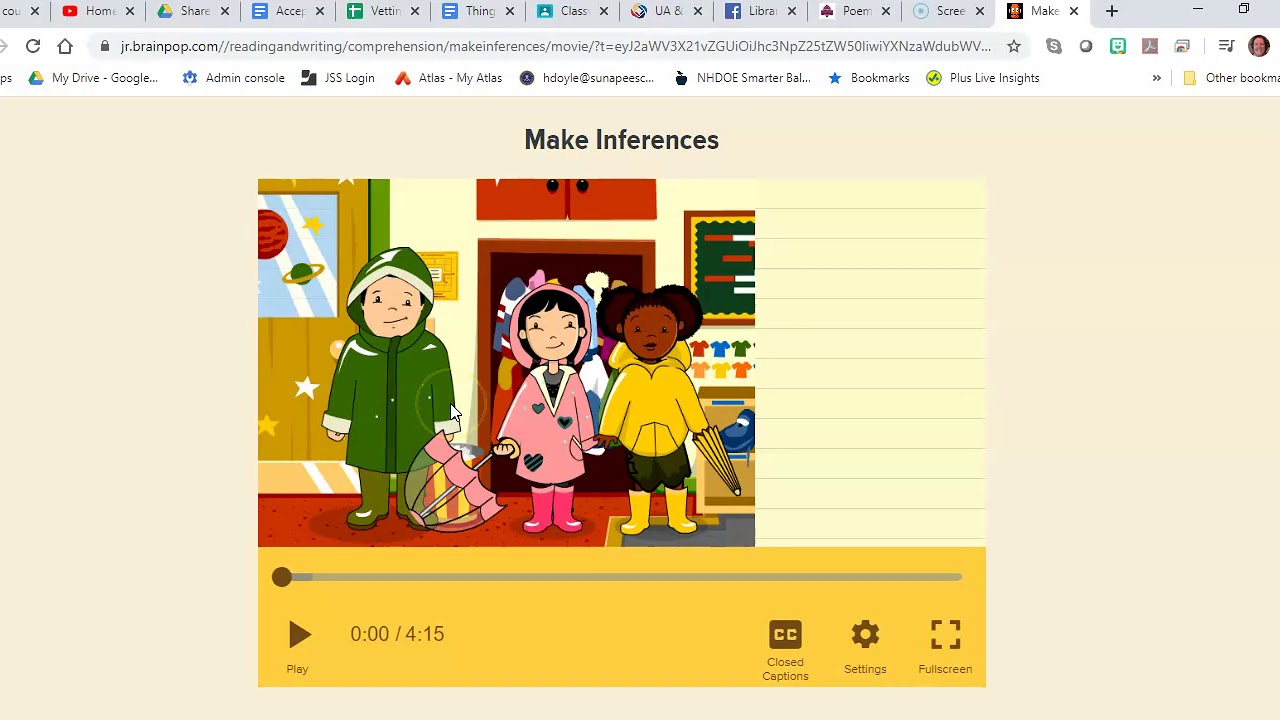
Task: Click the movie frame with three kids
Action: (506, 363)
